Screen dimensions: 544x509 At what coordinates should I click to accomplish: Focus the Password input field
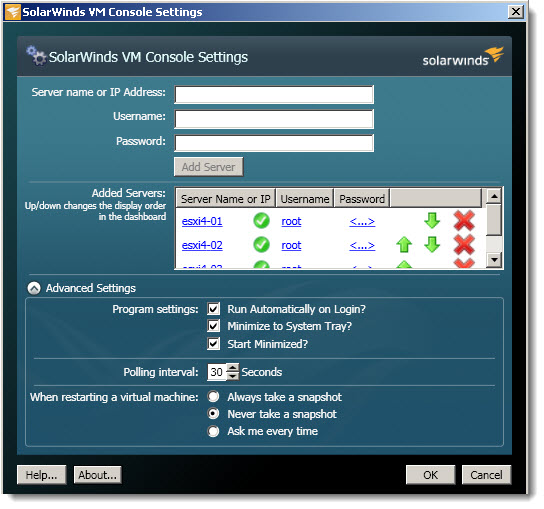point(274,143)
